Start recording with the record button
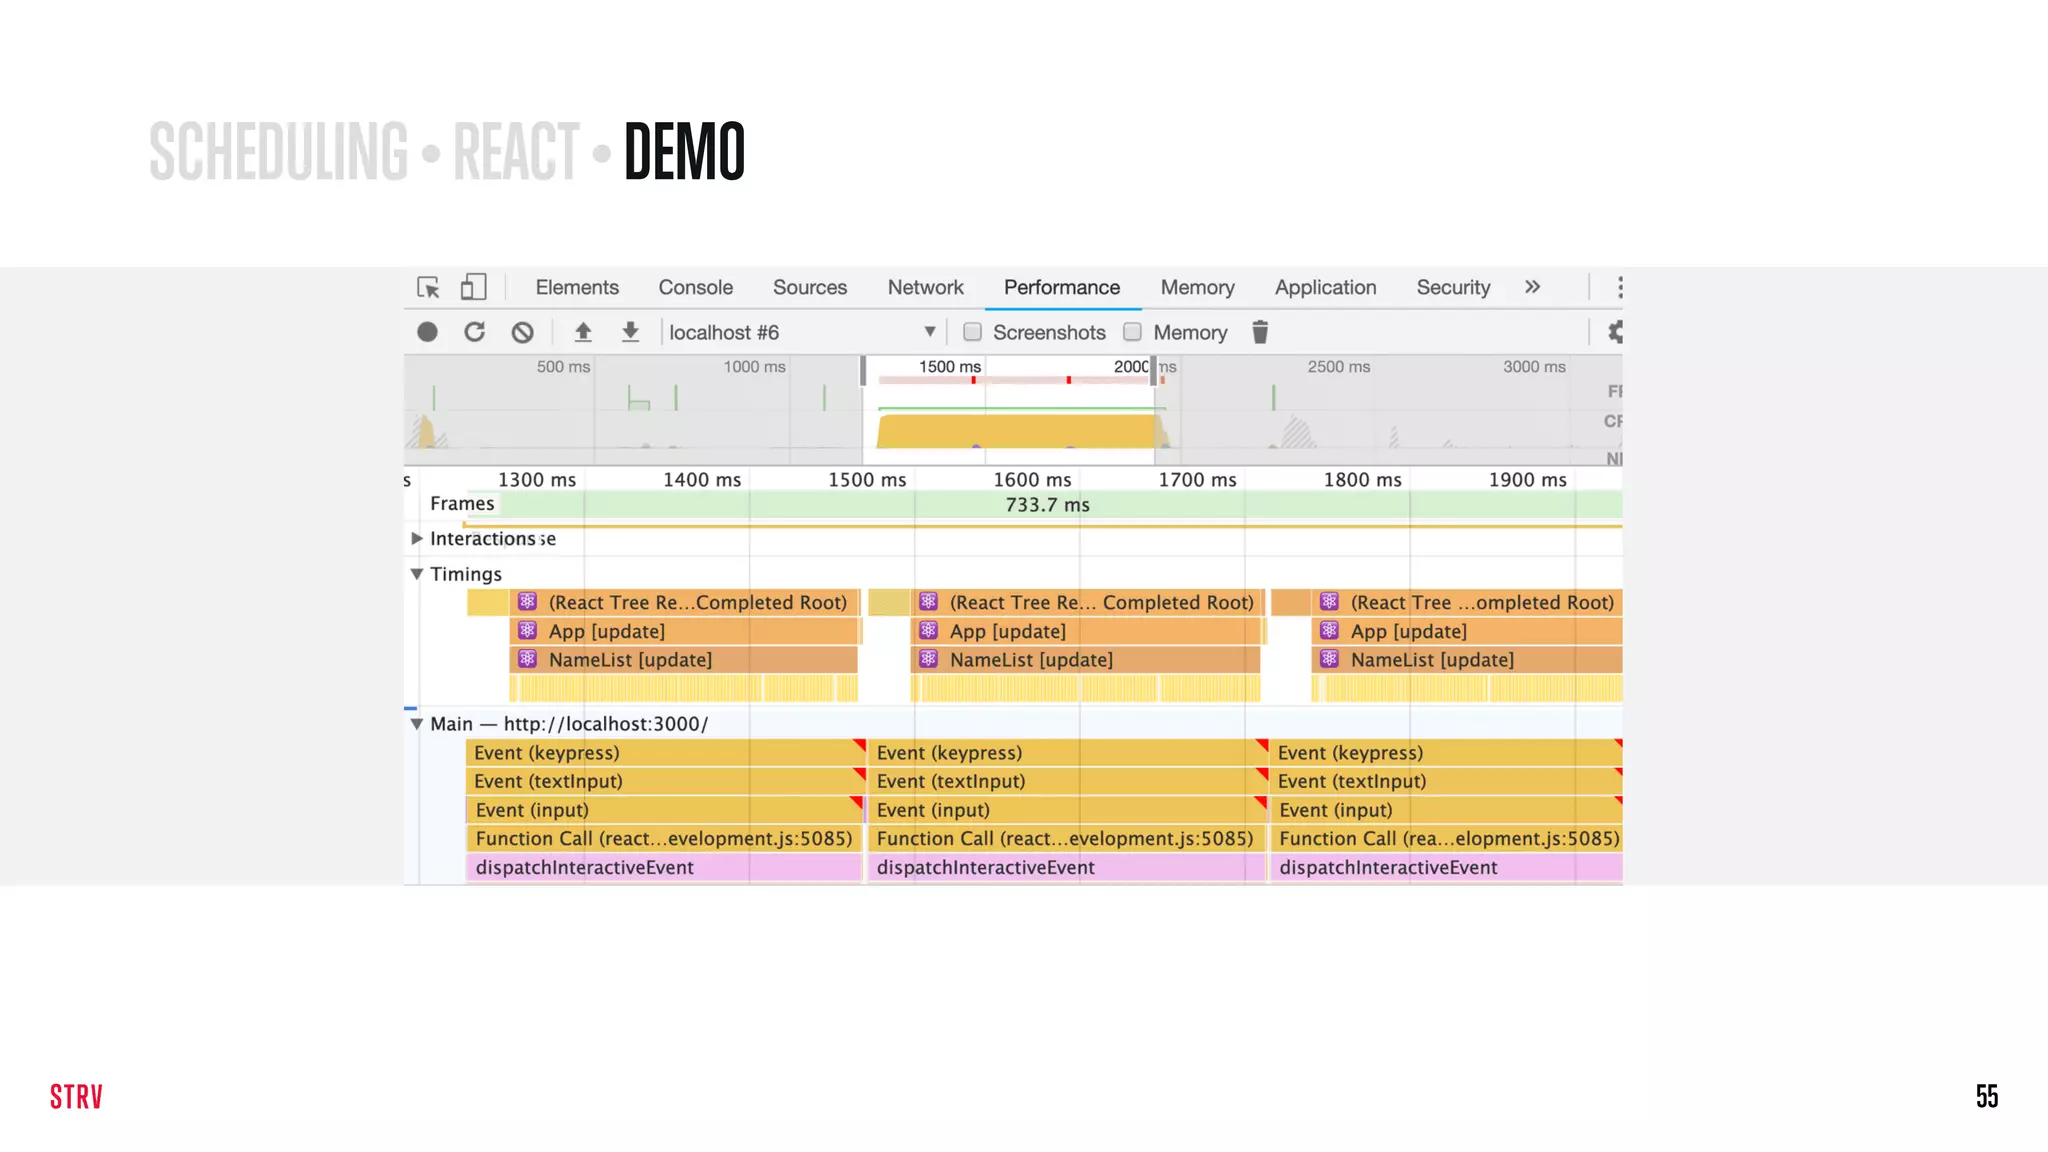2048x1152 pixels. pos(427,332)
